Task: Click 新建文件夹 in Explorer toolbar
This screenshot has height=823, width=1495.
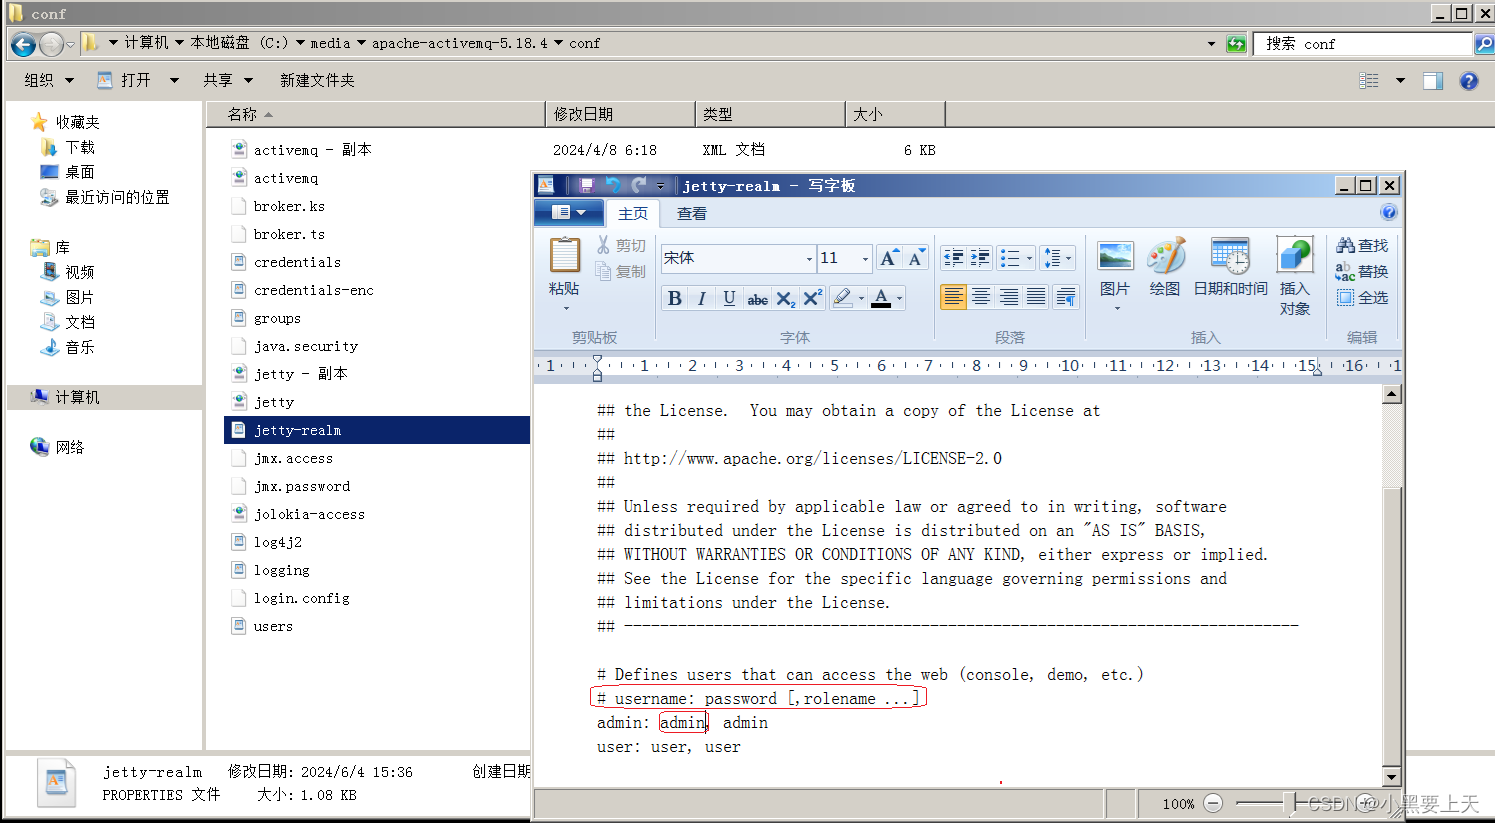Action: 317,81
